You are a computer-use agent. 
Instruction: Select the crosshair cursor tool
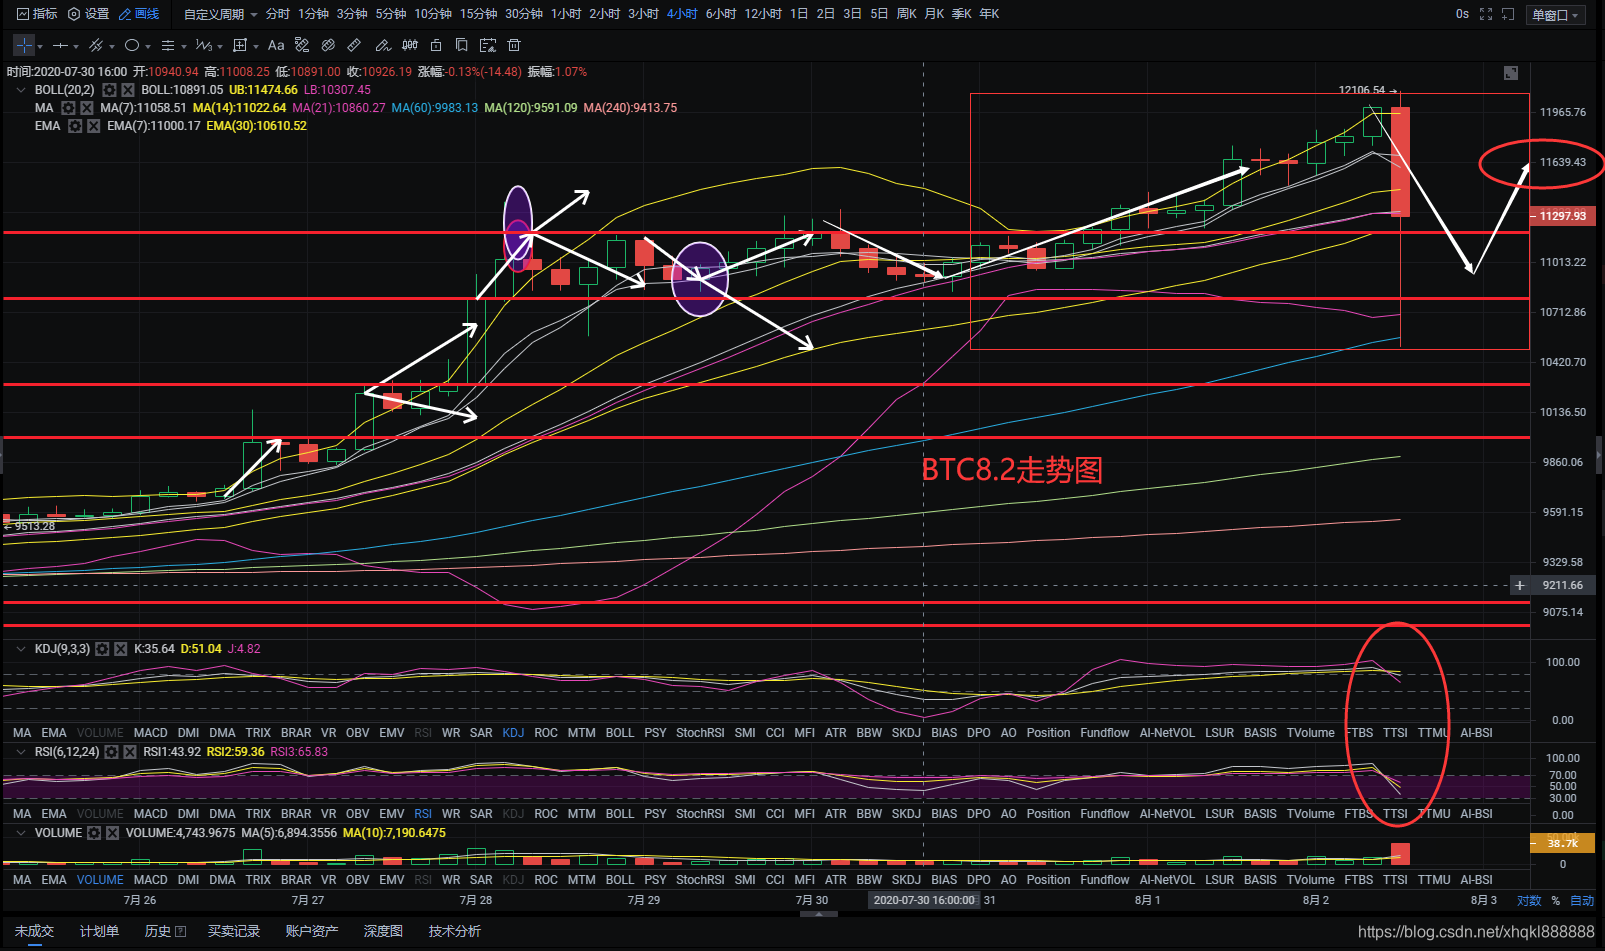click(x=24, y=45)
